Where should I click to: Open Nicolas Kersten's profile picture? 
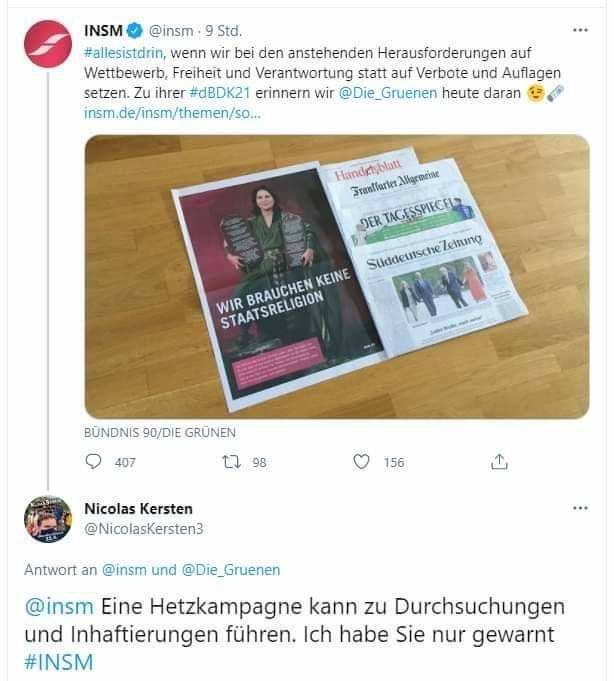(48, 519)
